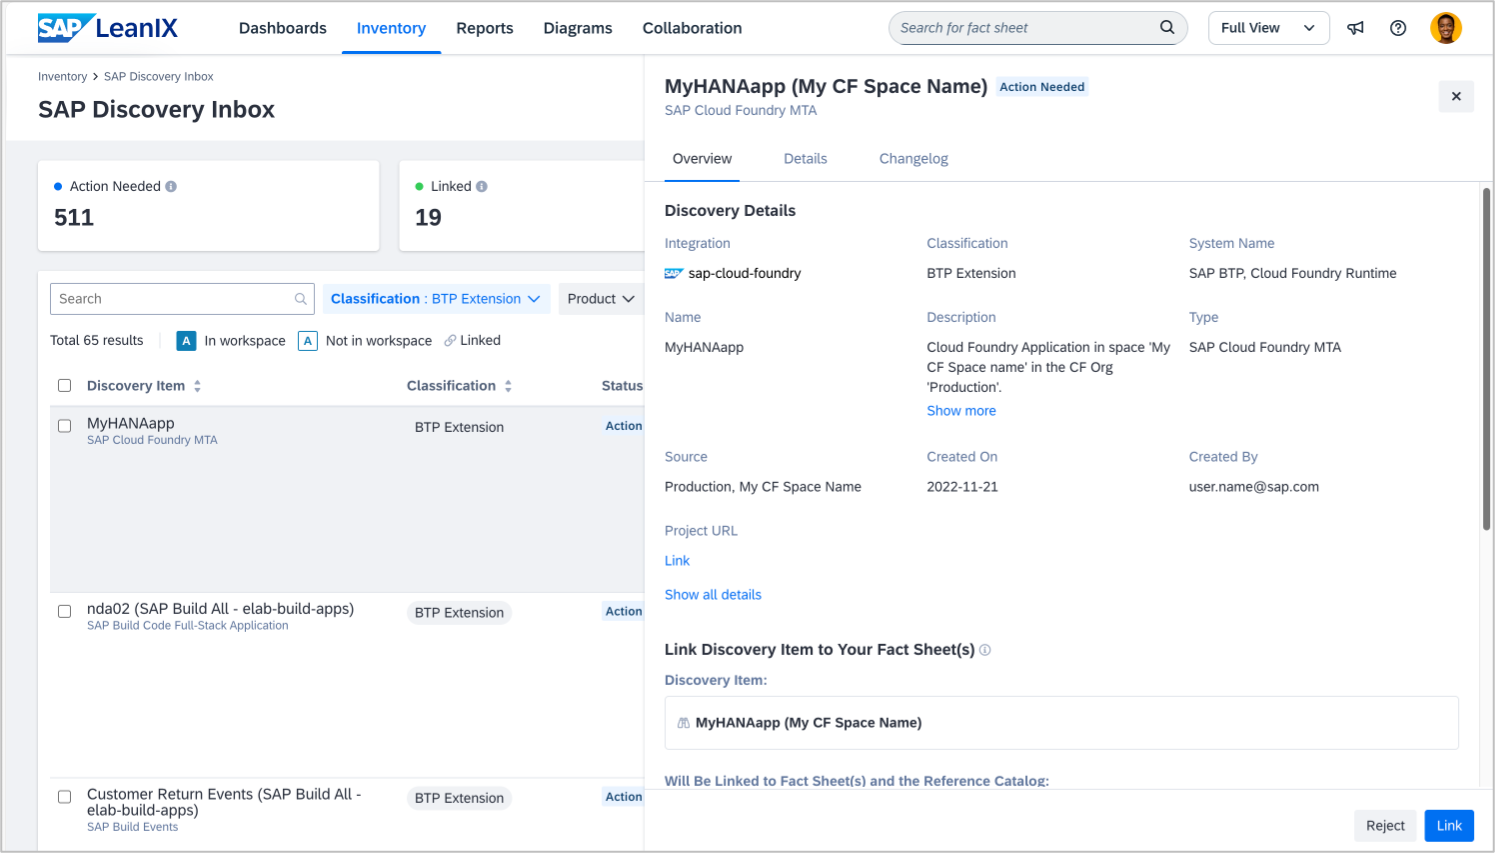1496x854 pixels.
Task: Select the Linked 19 card
Action: (522, 206)
